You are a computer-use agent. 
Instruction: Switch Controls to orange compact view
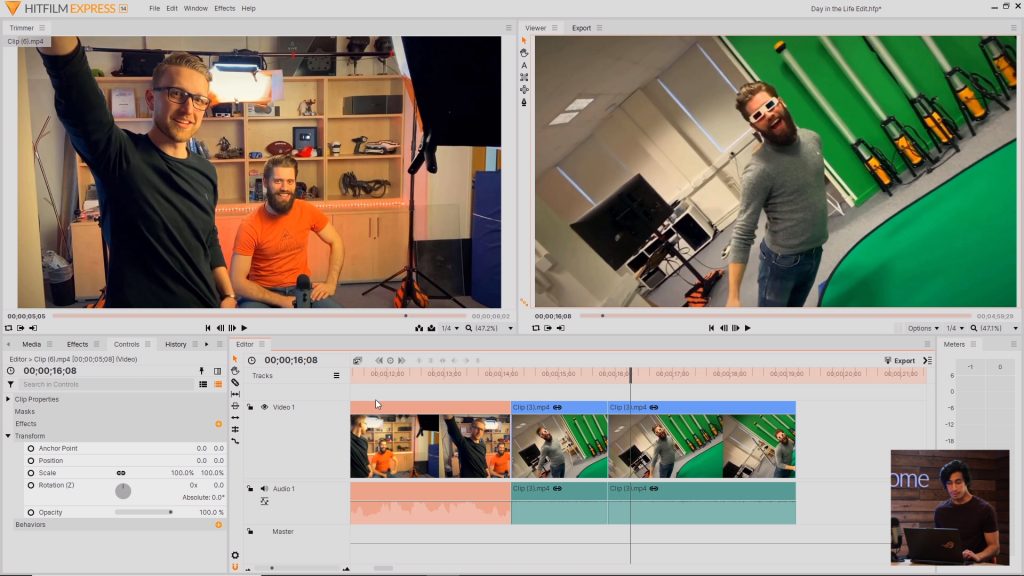[x=218, y=385]
